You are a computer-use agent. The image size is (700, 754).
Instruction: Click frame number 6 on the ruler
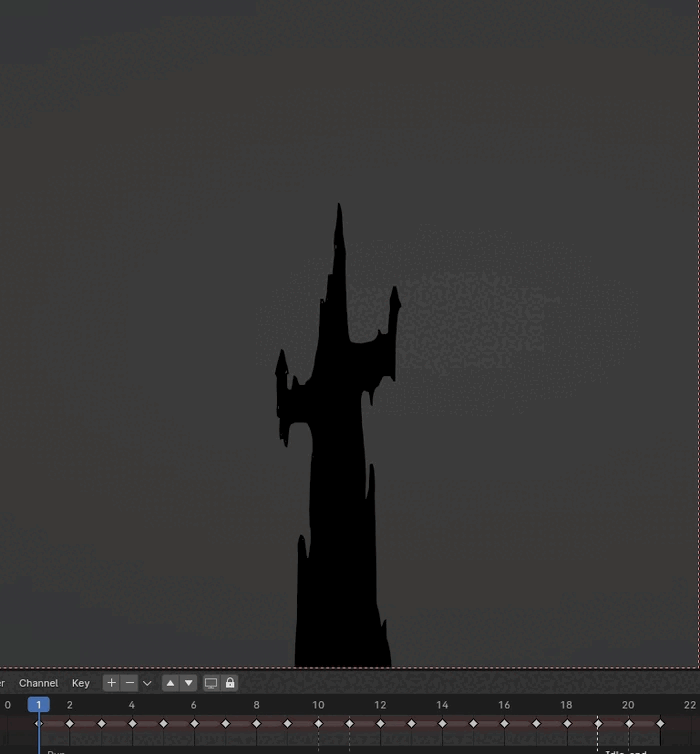tap(194, 705)
